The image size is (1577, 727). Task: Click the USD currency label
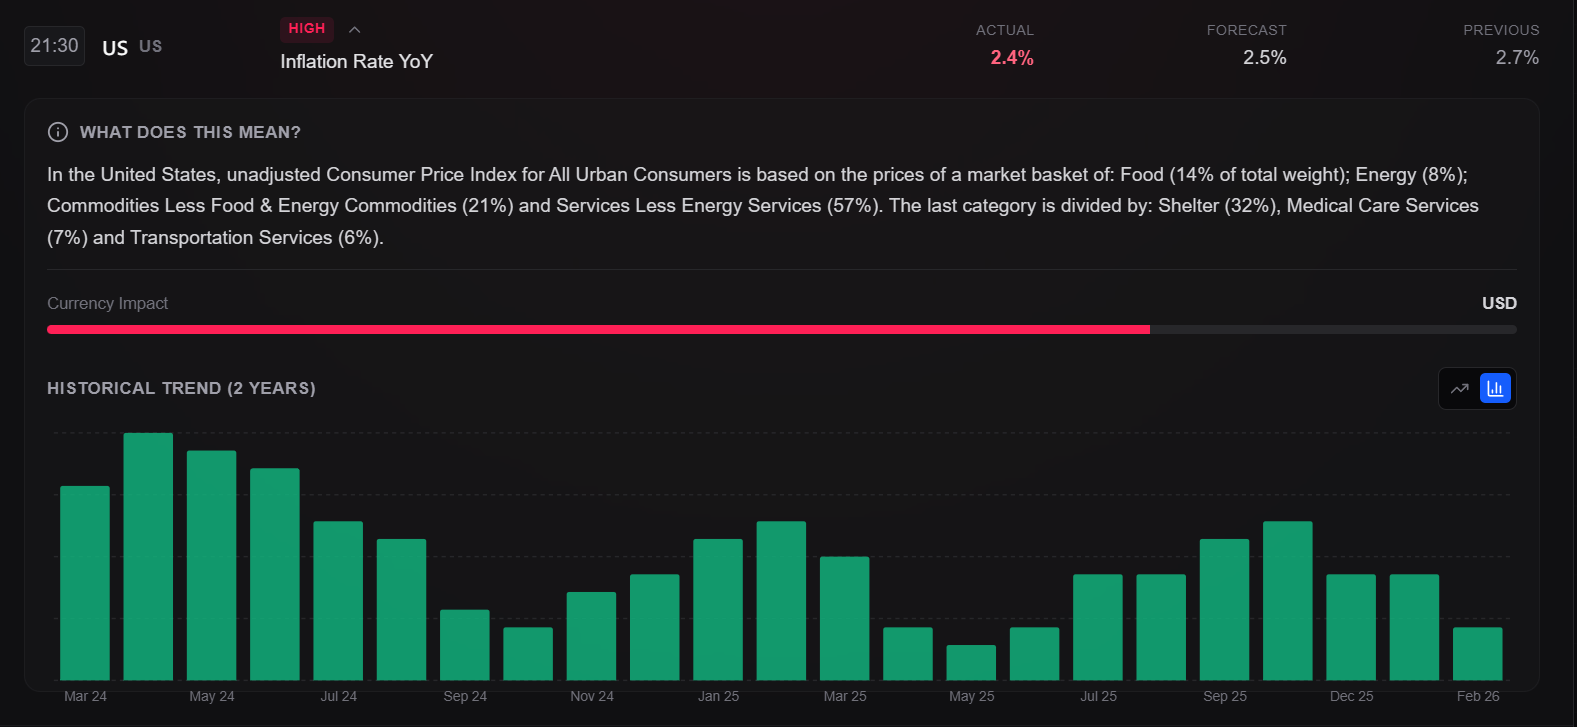[x=1498, y=303]
